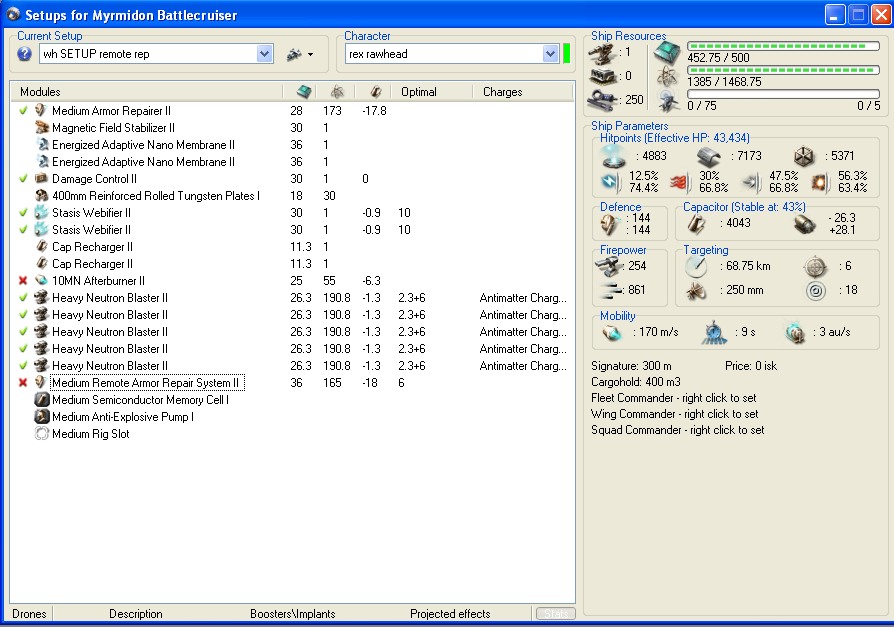894x627 pixels.
Task: Open the Boosters\Implants tab
Action: (292, 614)
